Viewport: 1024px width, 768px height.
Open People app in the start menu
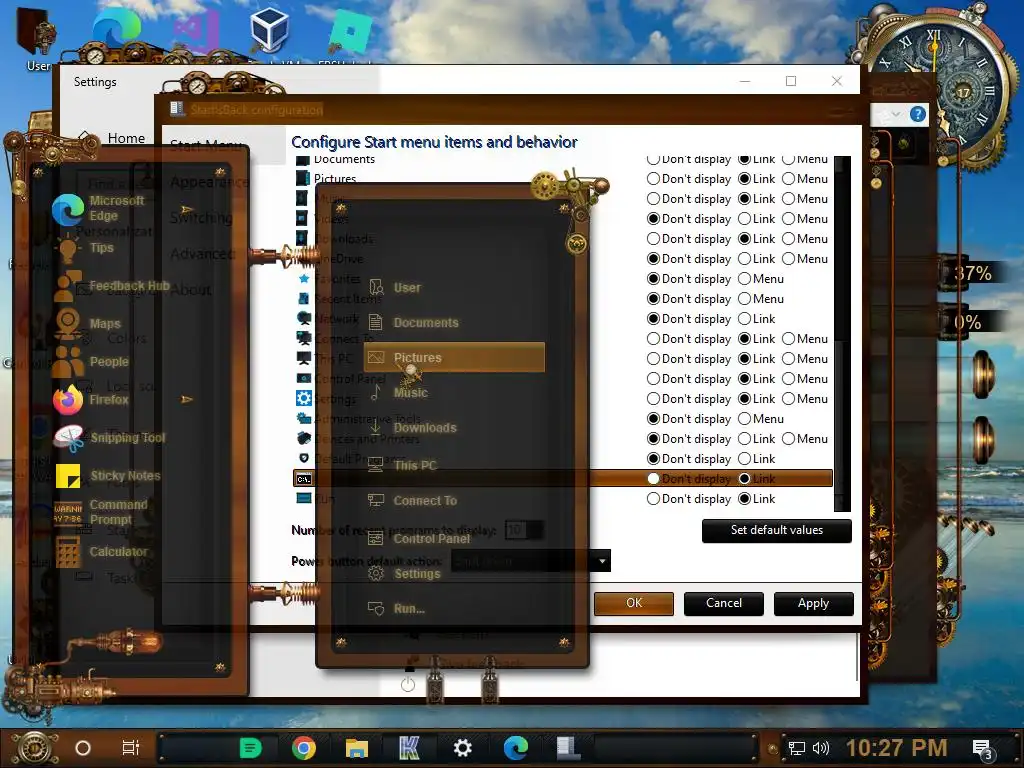(91, 362)
